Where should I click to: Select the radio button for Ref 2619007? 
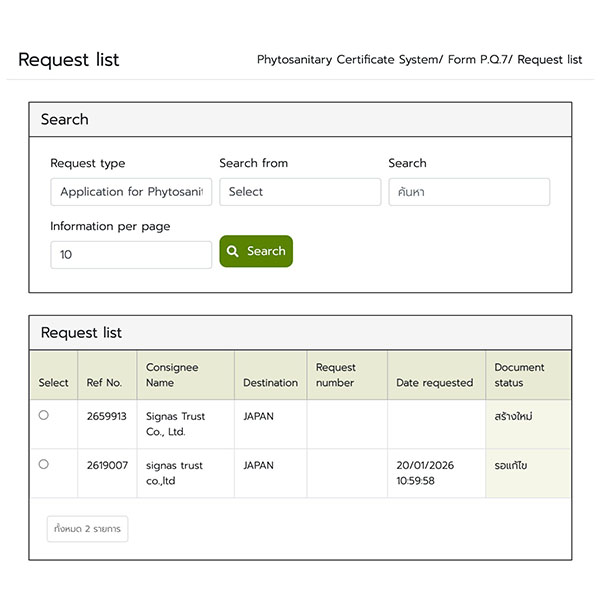pos(43,464)
